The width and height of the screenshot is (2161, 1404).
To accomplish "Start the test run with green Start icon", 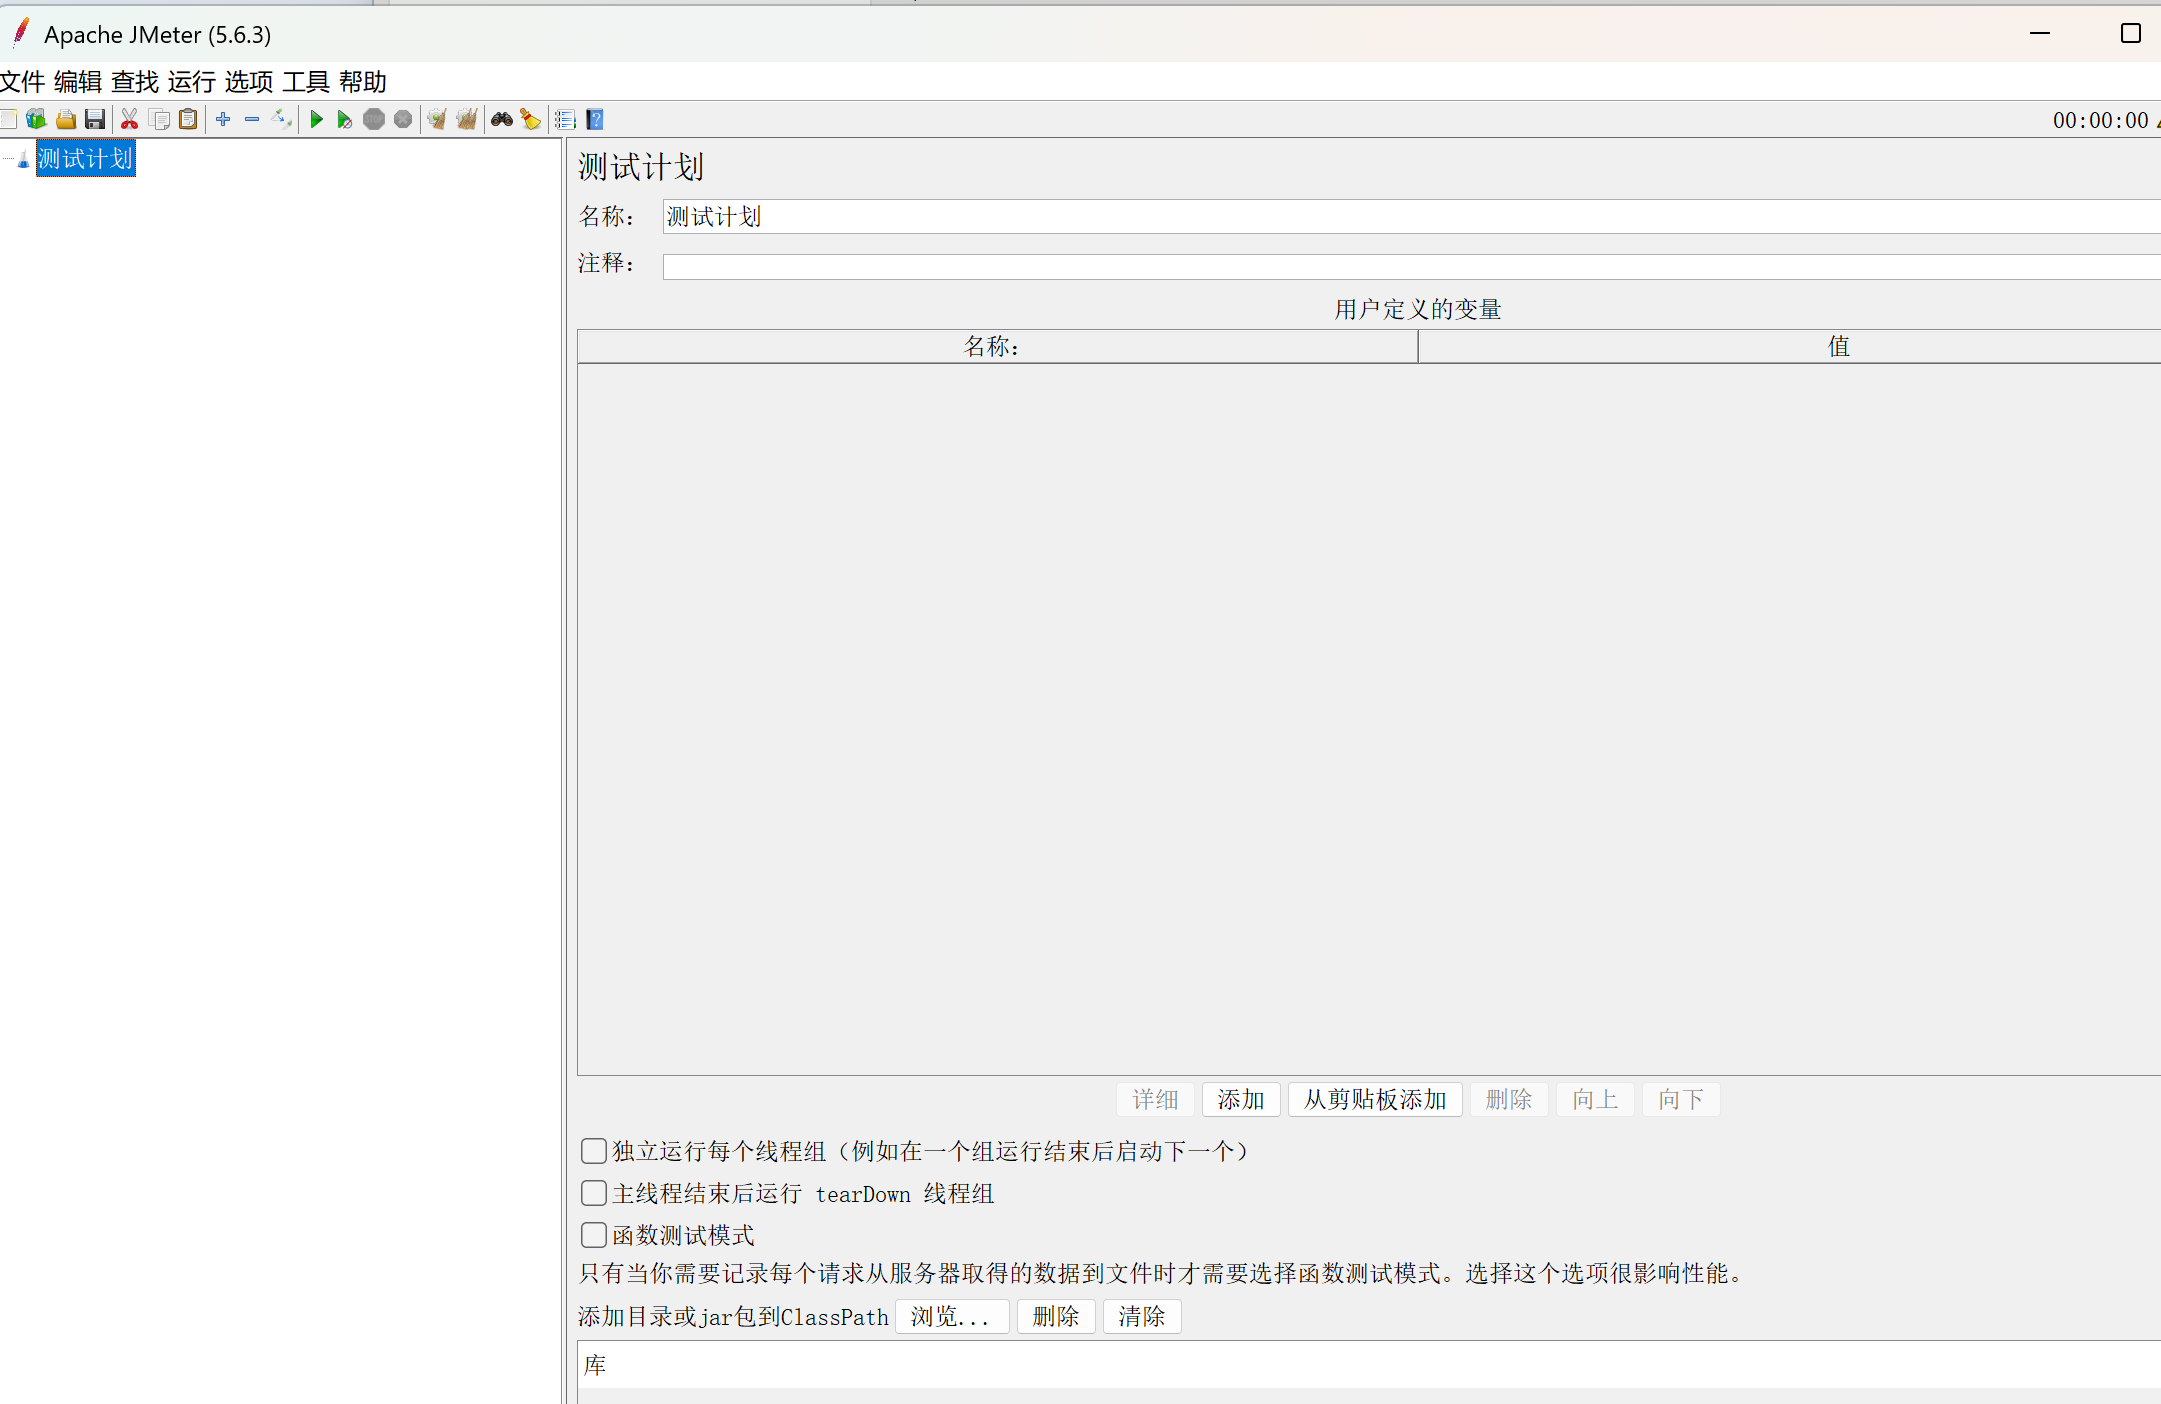I will [316, 119].
